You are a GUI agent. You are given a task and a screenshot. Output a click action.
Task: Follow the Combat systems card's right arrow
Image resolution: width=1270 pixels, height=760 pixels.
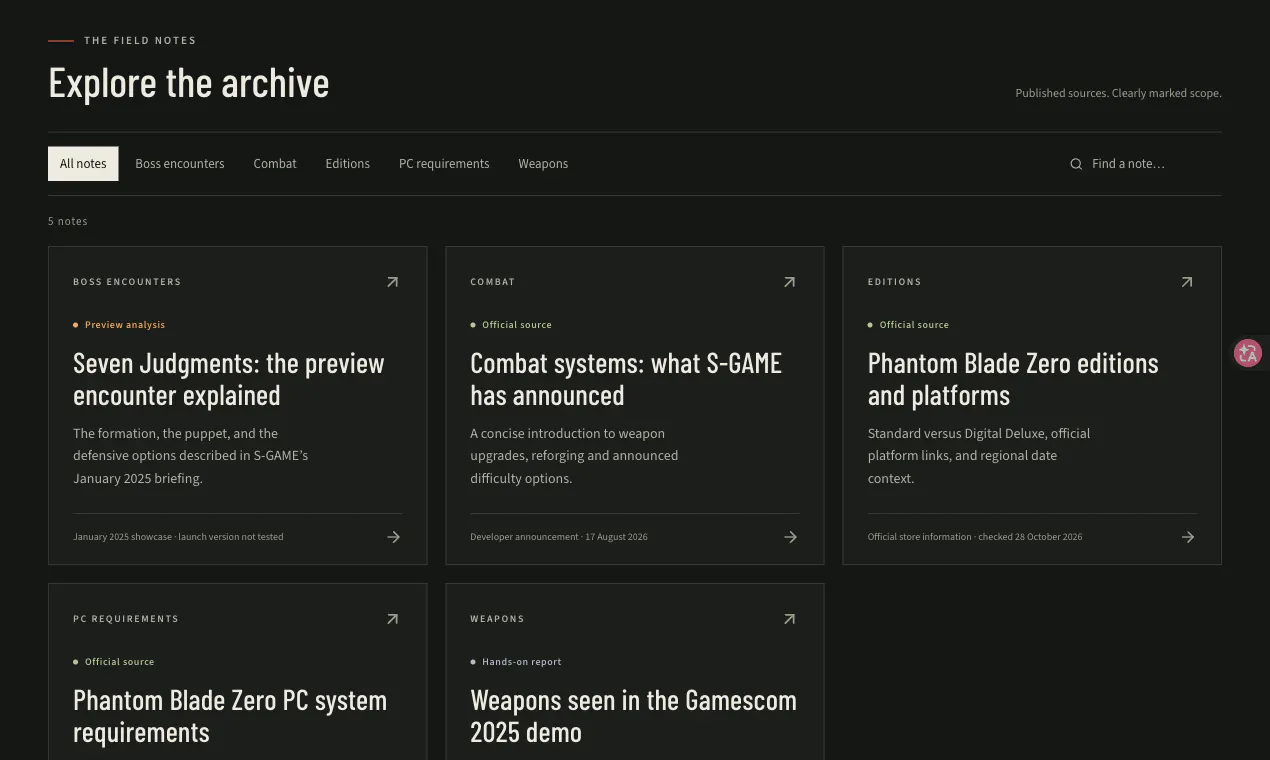pos(790,537)
